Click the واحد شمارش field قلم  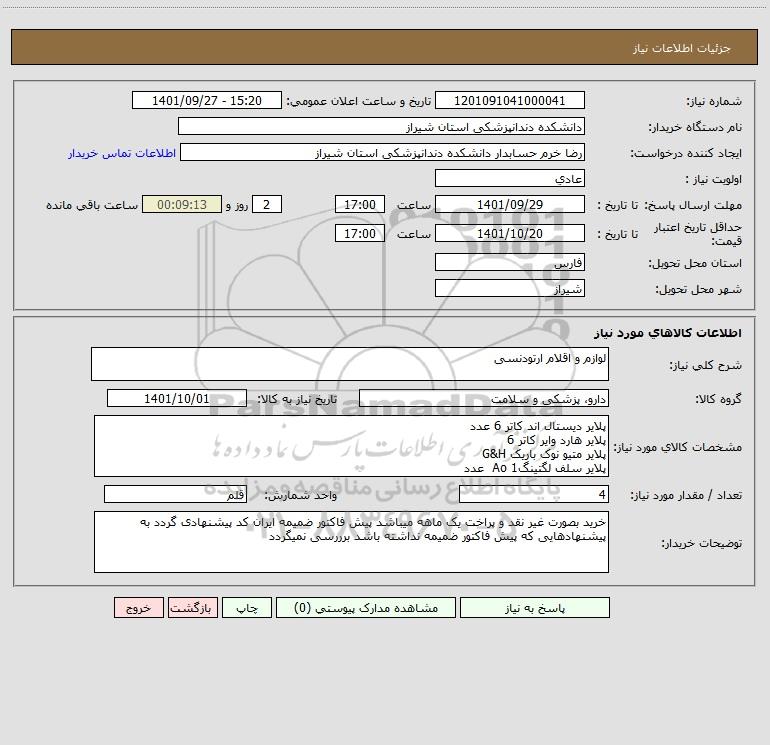point(175,494)
